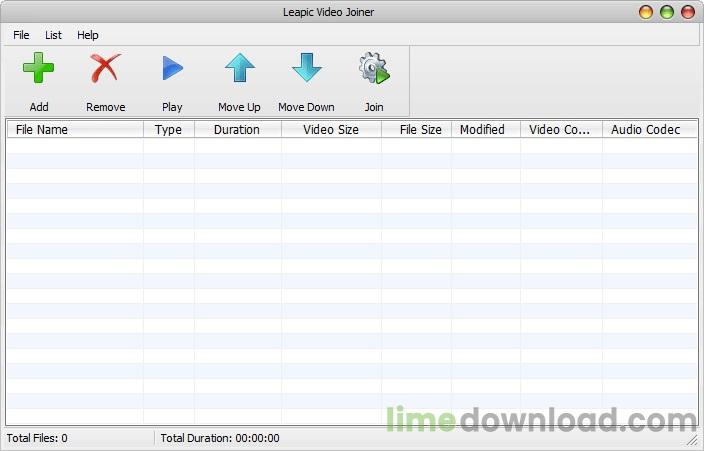Sort by the Type column header
Image resolution: width=704 pixels, height=451 pixels.
(x=169, y=130)
